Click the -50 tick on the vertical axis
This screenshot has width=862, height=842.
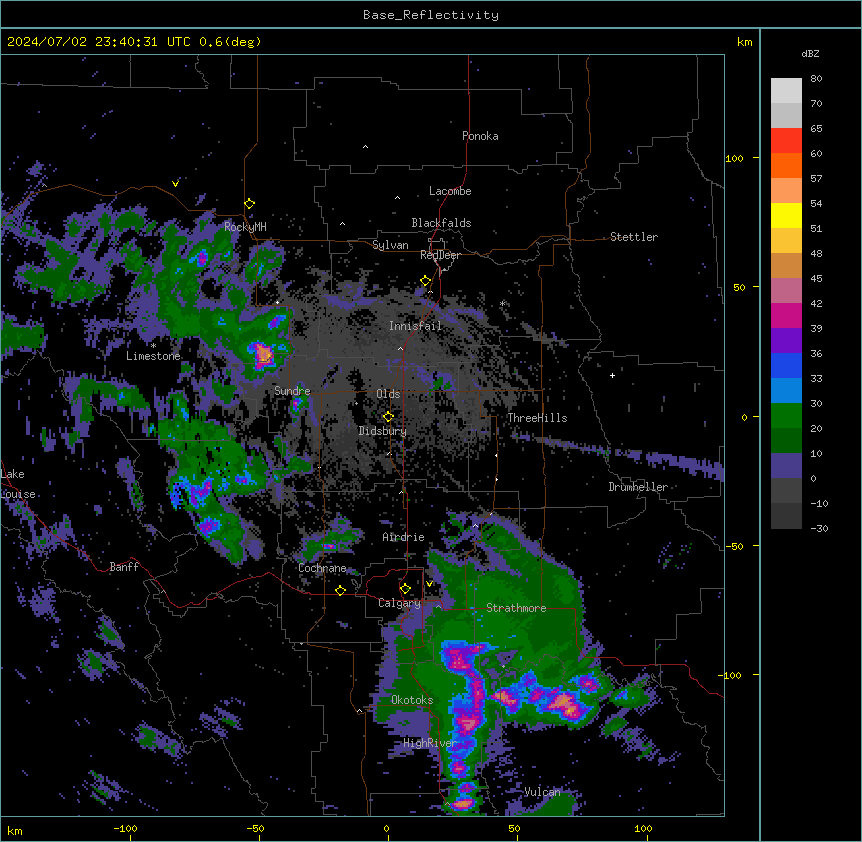pos(734,546)
